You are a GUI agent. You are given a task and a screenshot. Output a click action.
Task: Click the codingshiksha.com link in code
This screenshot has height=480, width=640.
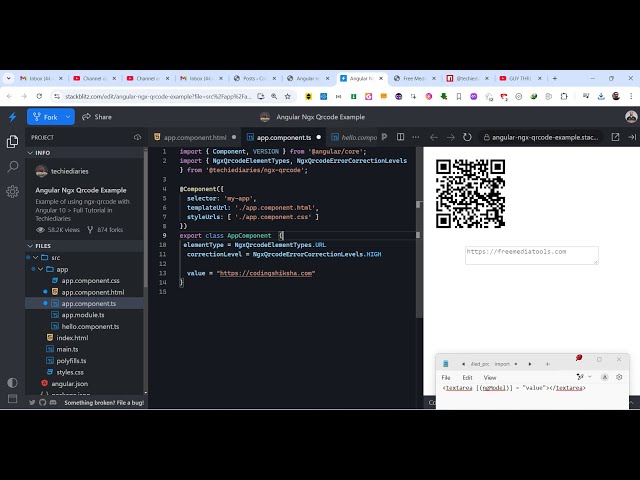(x=266, y=273)
